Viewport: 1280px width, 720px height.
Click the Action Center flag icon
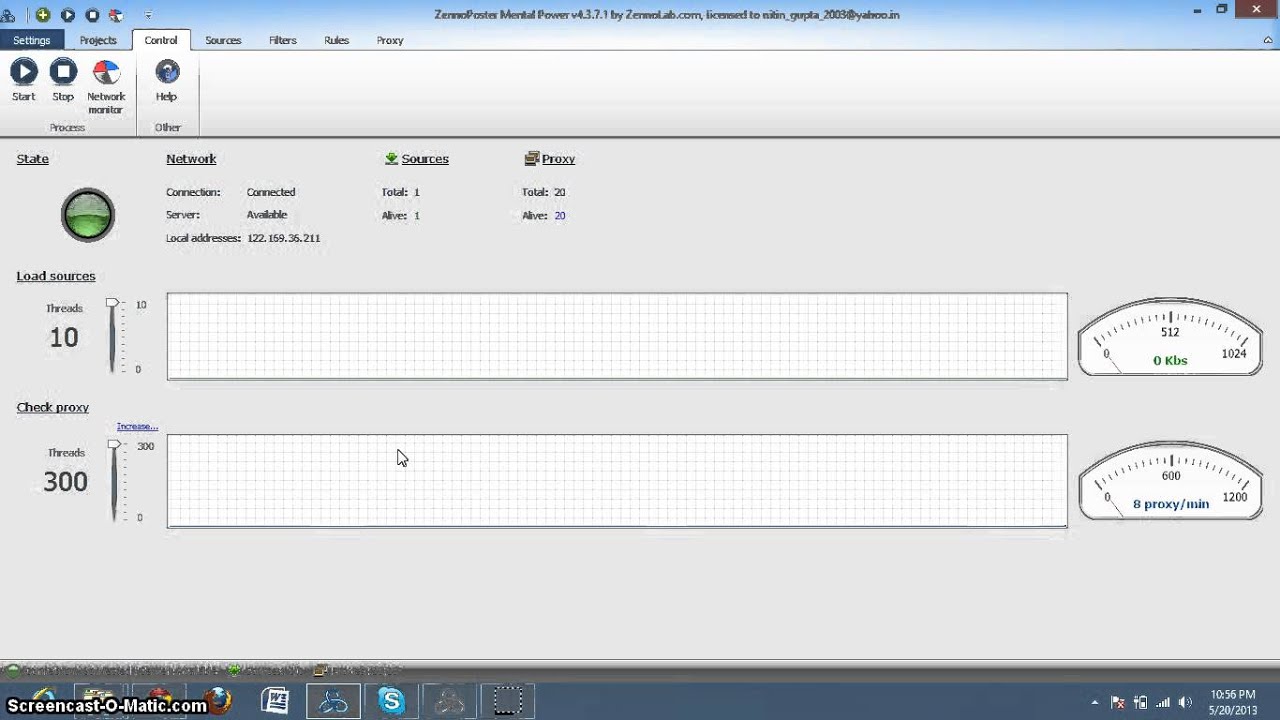[1118, 702]
